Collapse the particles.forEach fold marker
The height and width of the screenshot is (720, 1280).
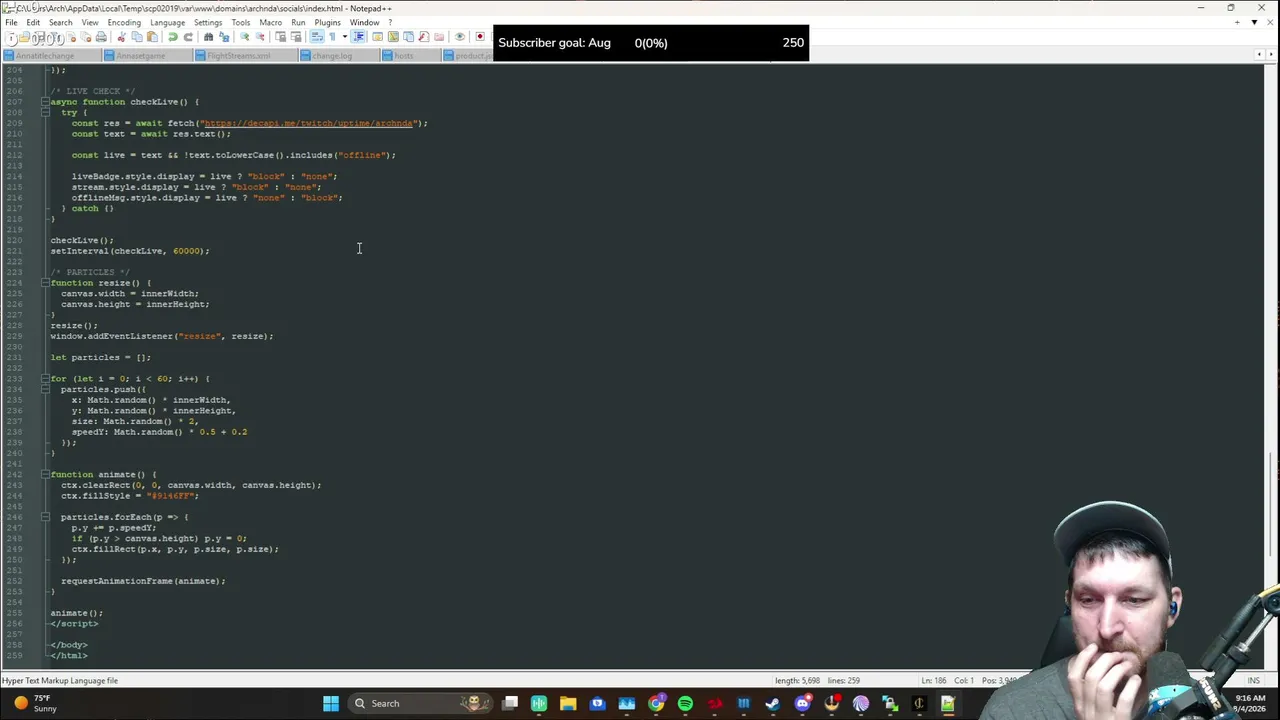coord(45,517)
